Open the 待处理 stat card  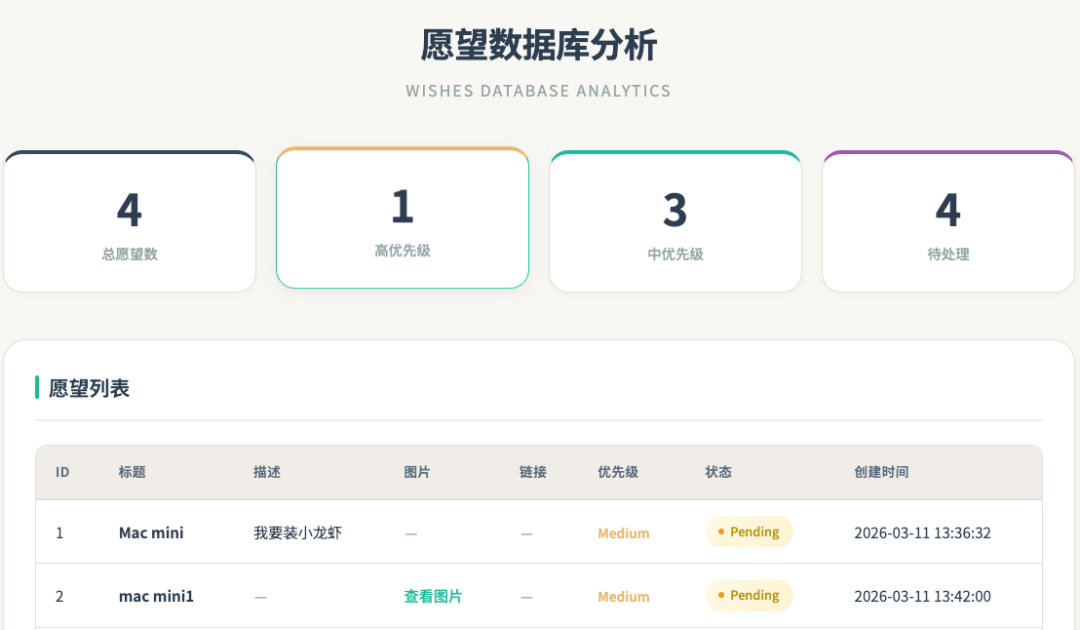(x=948, y=221)
